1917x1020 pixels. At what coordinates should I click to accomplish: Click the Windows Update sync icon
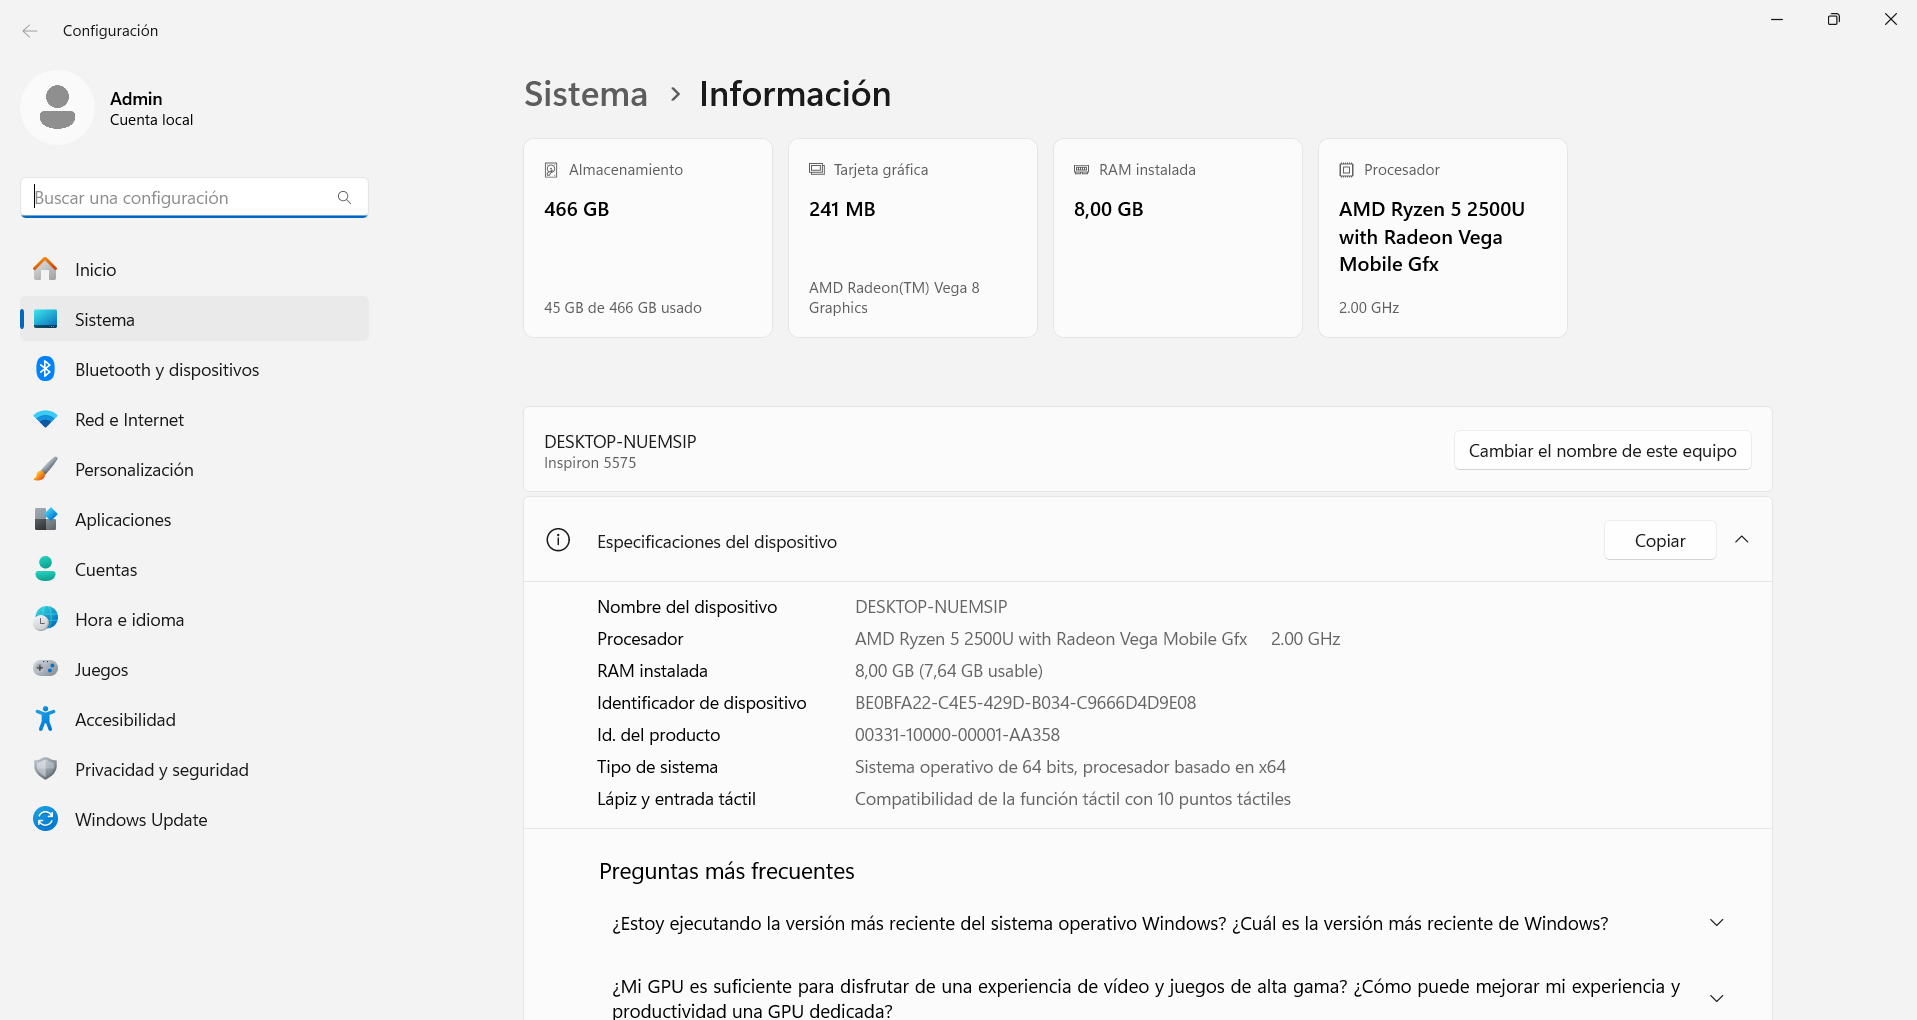(x=45, y=819)
